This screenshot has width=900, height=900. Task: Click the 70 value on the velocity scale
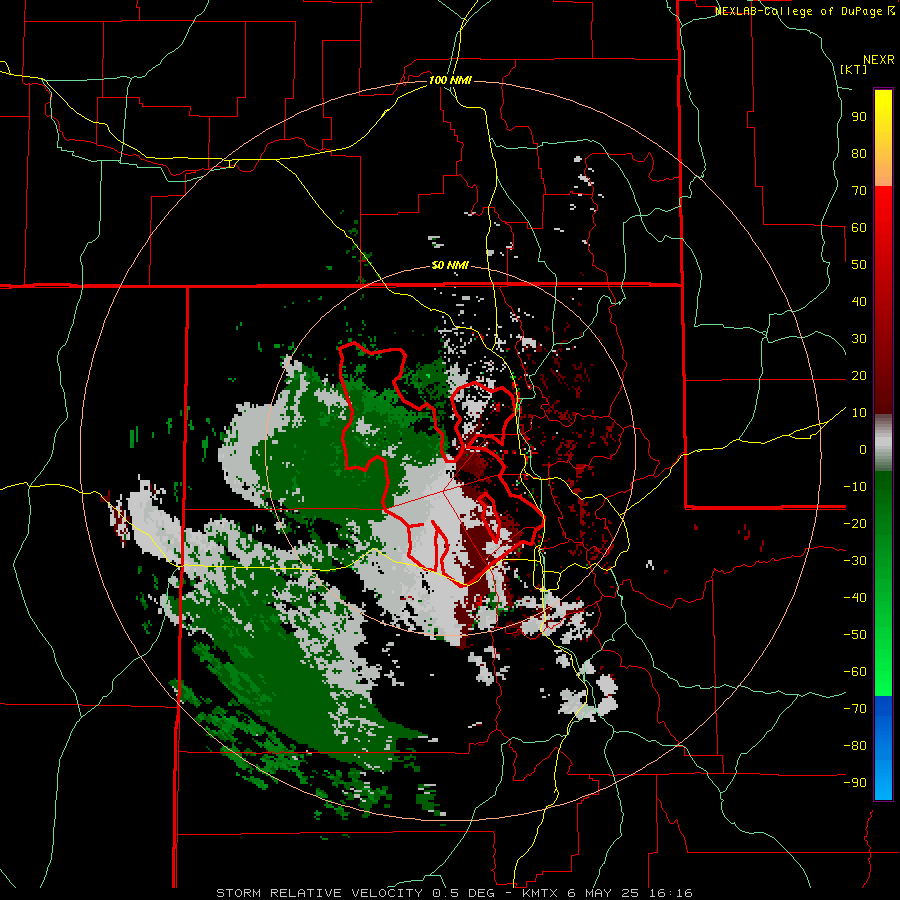coord(859,191)
